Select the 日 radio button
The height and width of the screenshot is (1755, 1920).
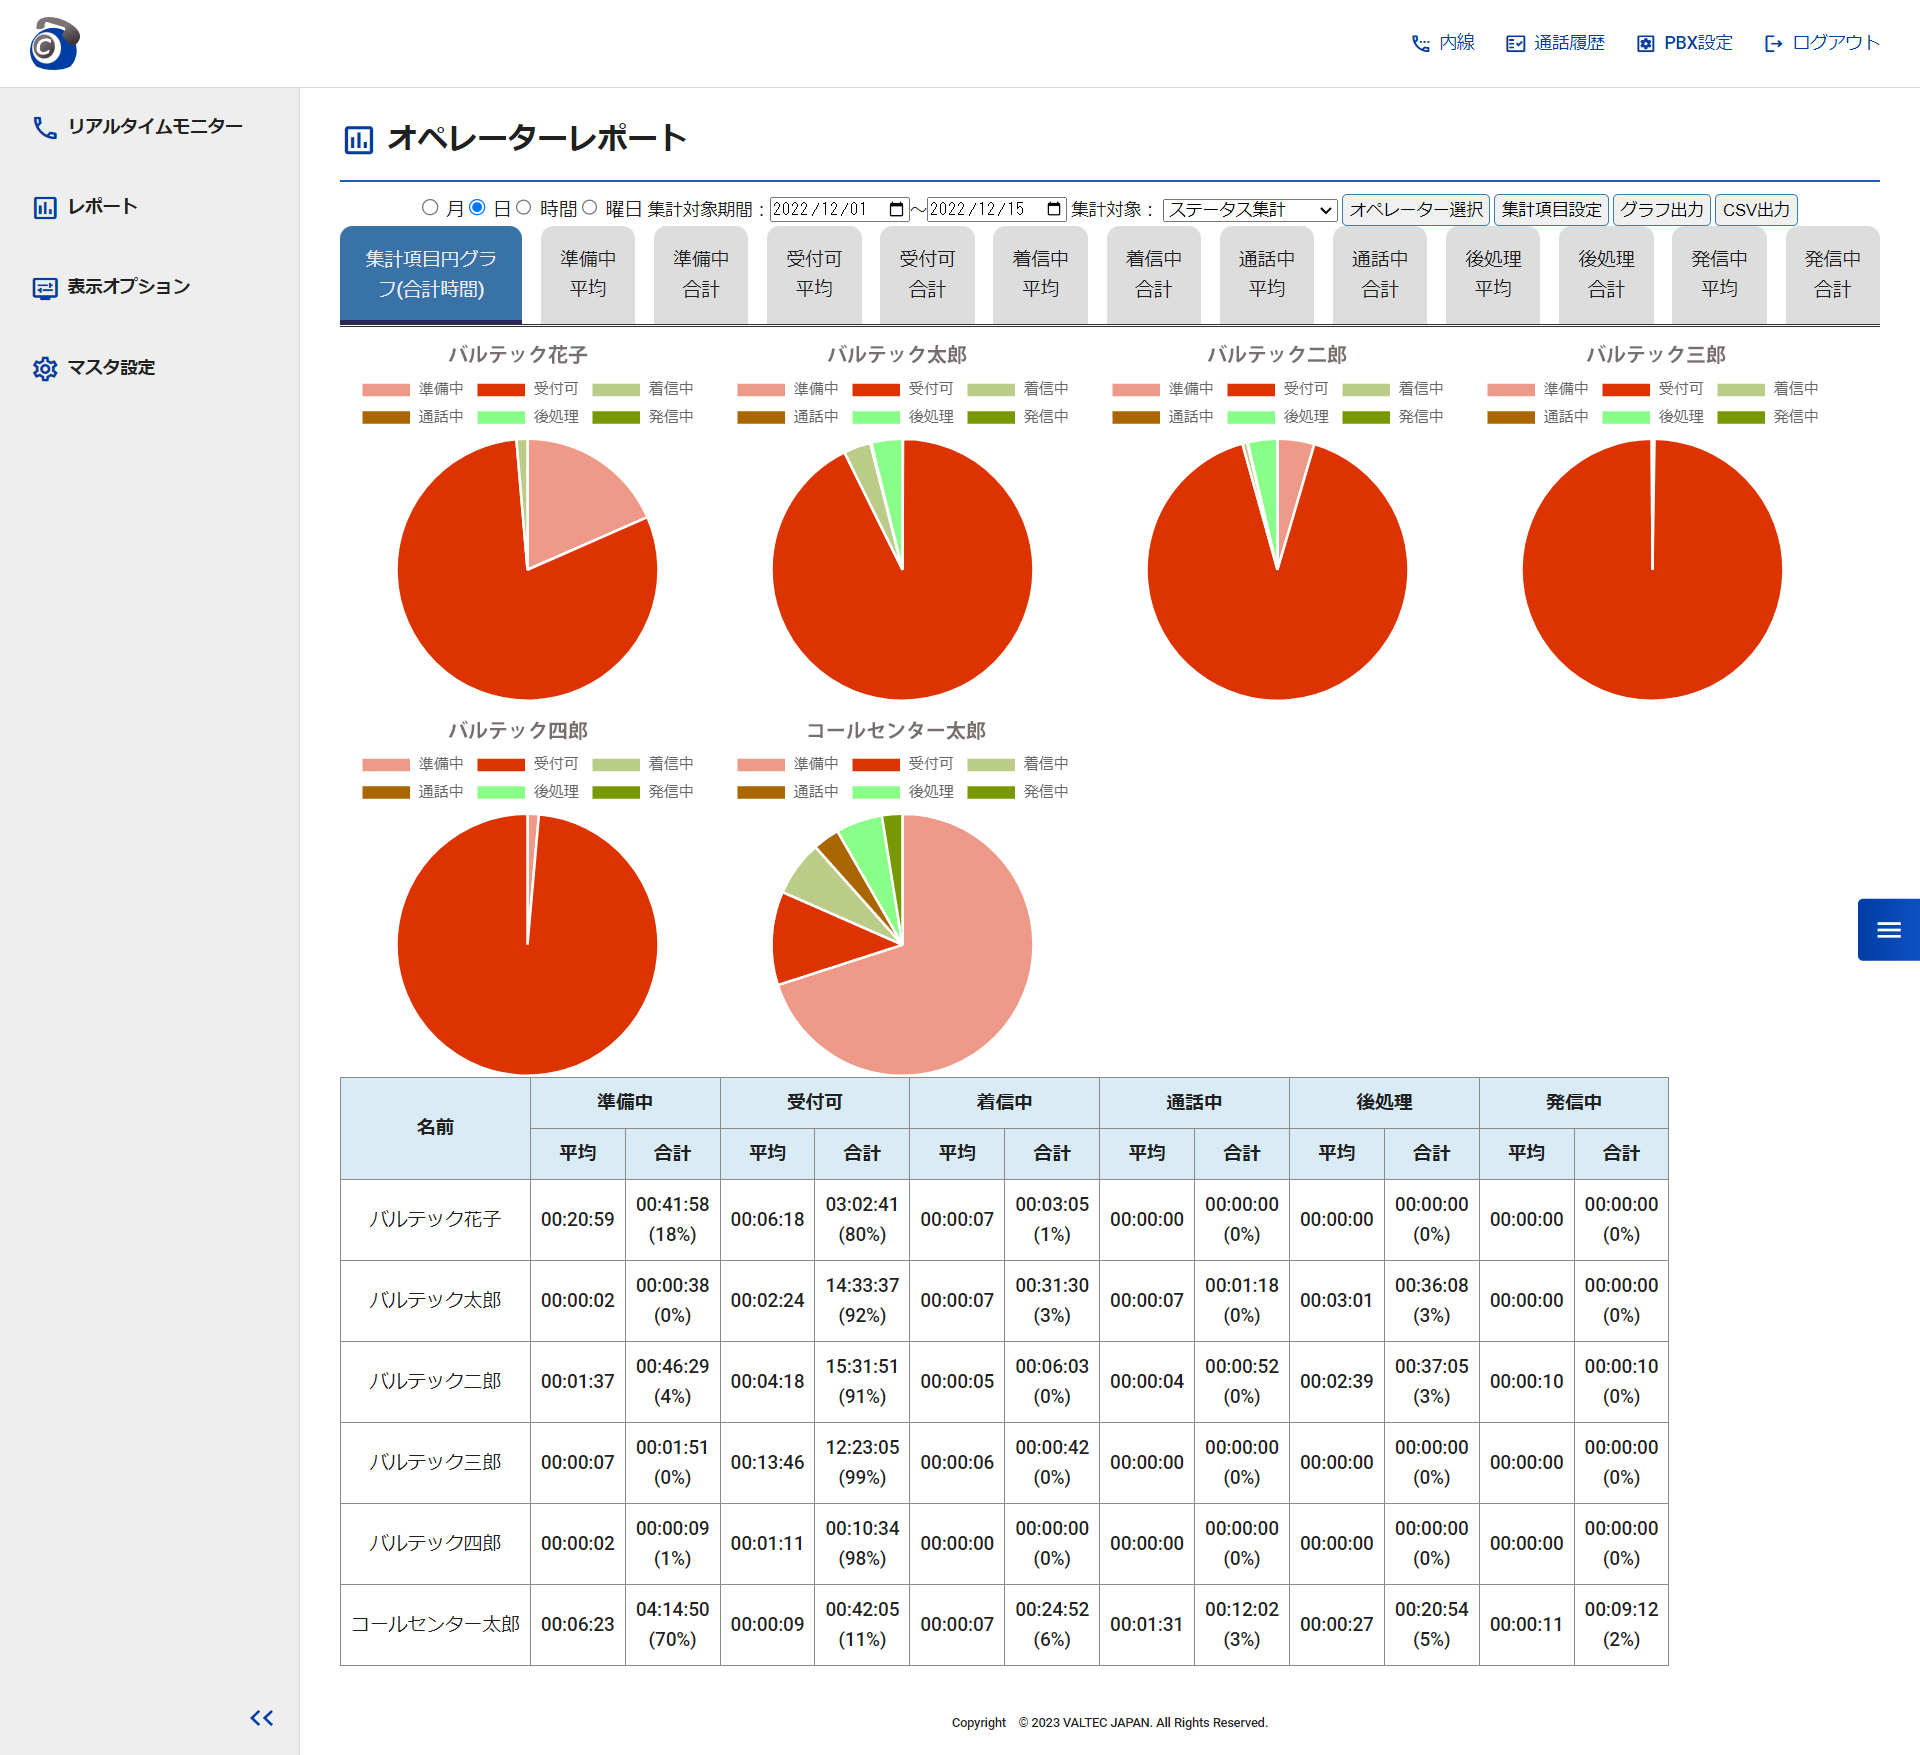click(x=477, y=208)
